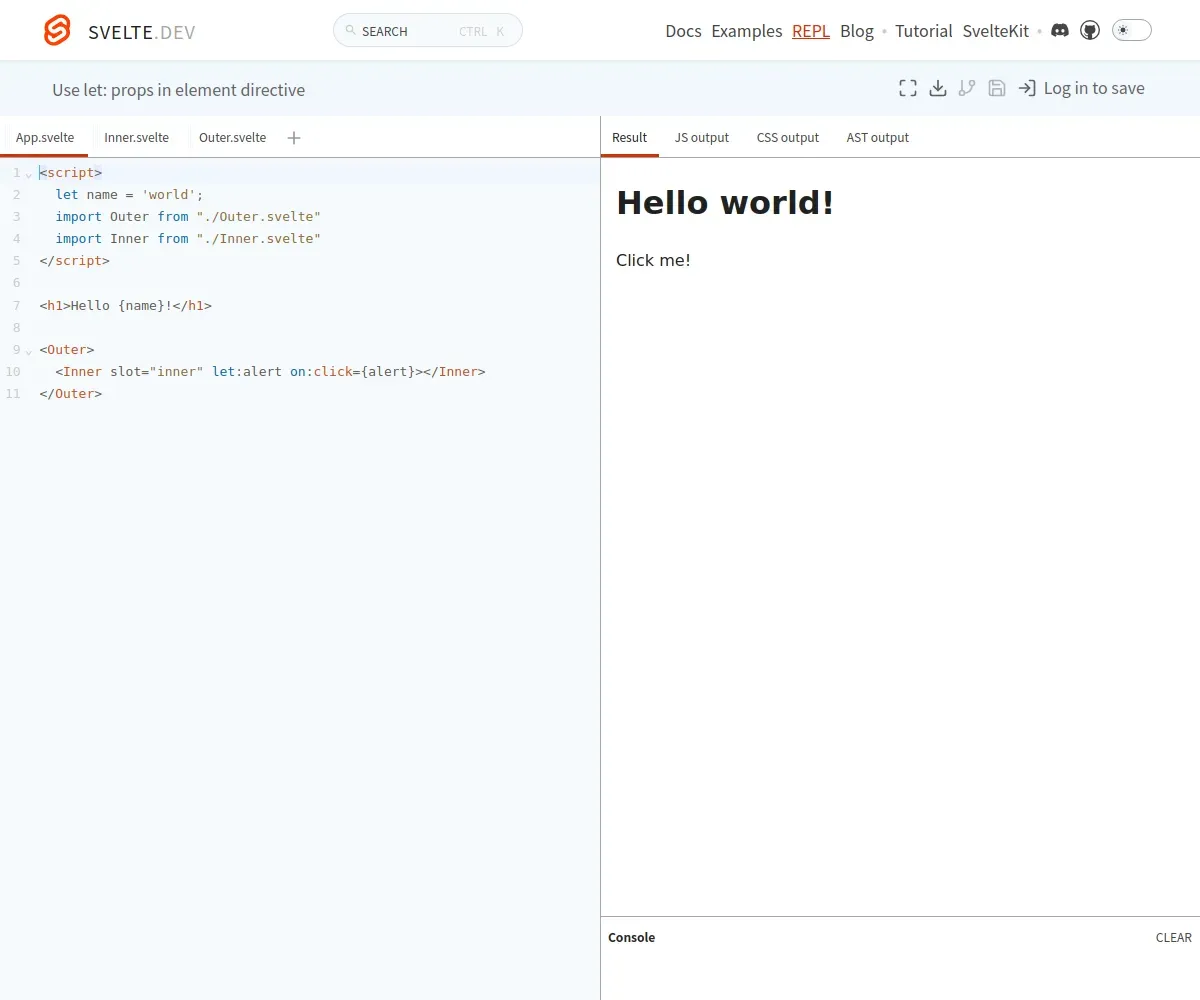Viewport: 1200px width, 1000px height.
Task: Open the GitHub repository icon
Action: pyautogui.click(x=1090, y=31)
